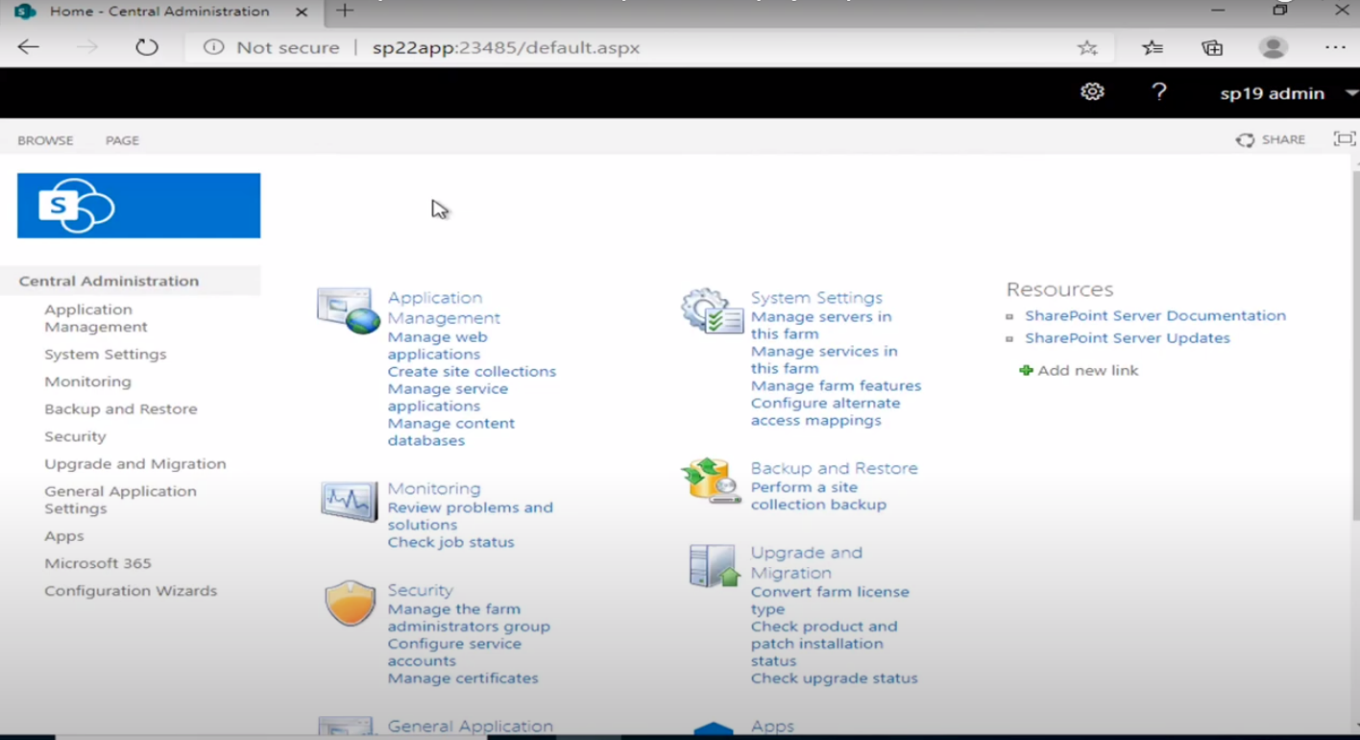This screenshot has height=740, width=1360.
Task: Click the green plus beside Add new link
Action: 1025,370
